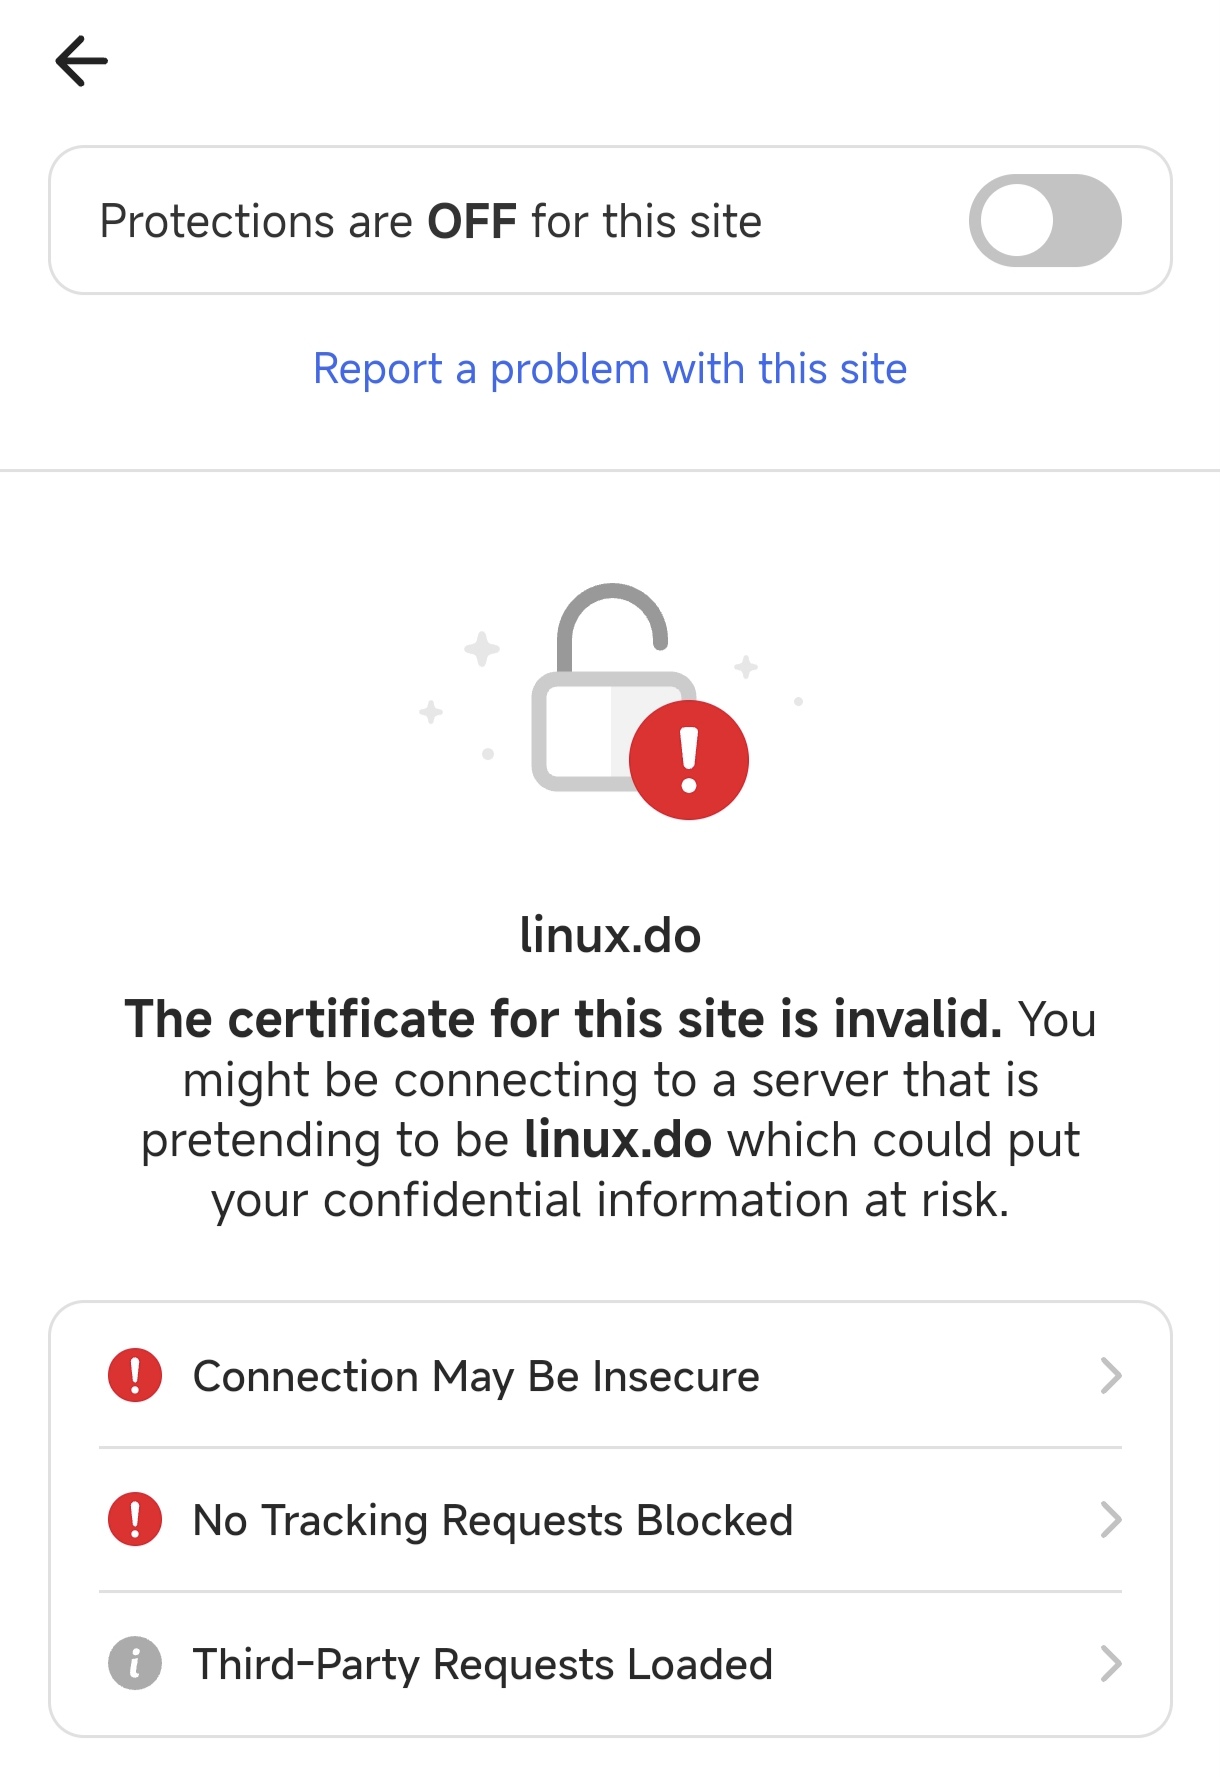Click gray info icon beside Third-Party Requests

[x=135, y=1663]
